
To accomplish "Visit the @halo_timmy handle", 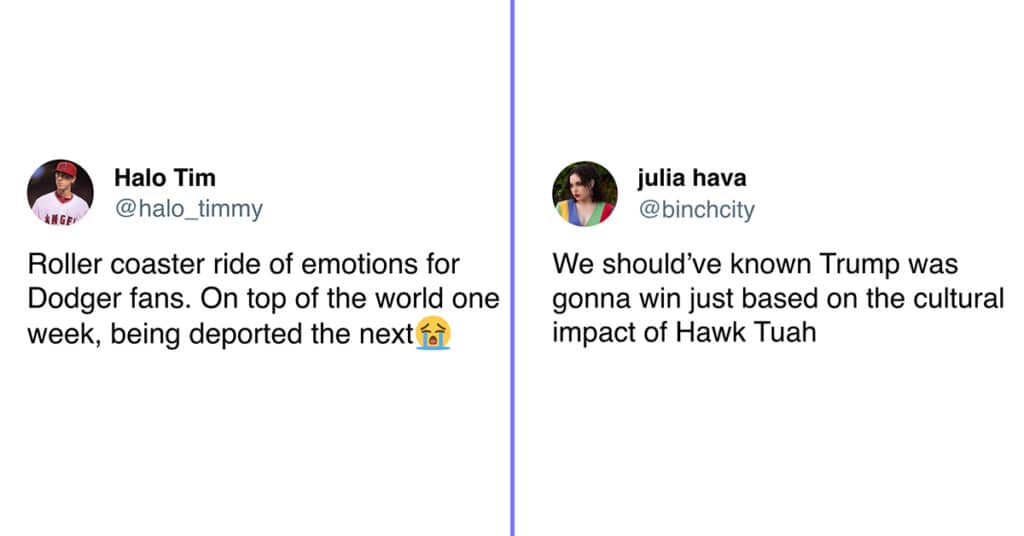I will point(189,209).
